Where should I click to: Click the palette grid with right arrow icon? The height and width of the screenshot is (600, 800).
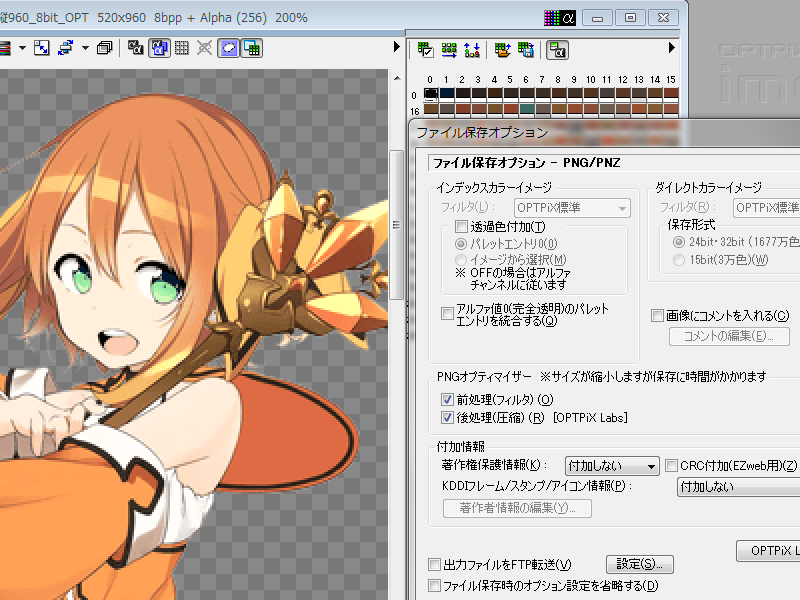pyautogui.click(x=449, y=50)
